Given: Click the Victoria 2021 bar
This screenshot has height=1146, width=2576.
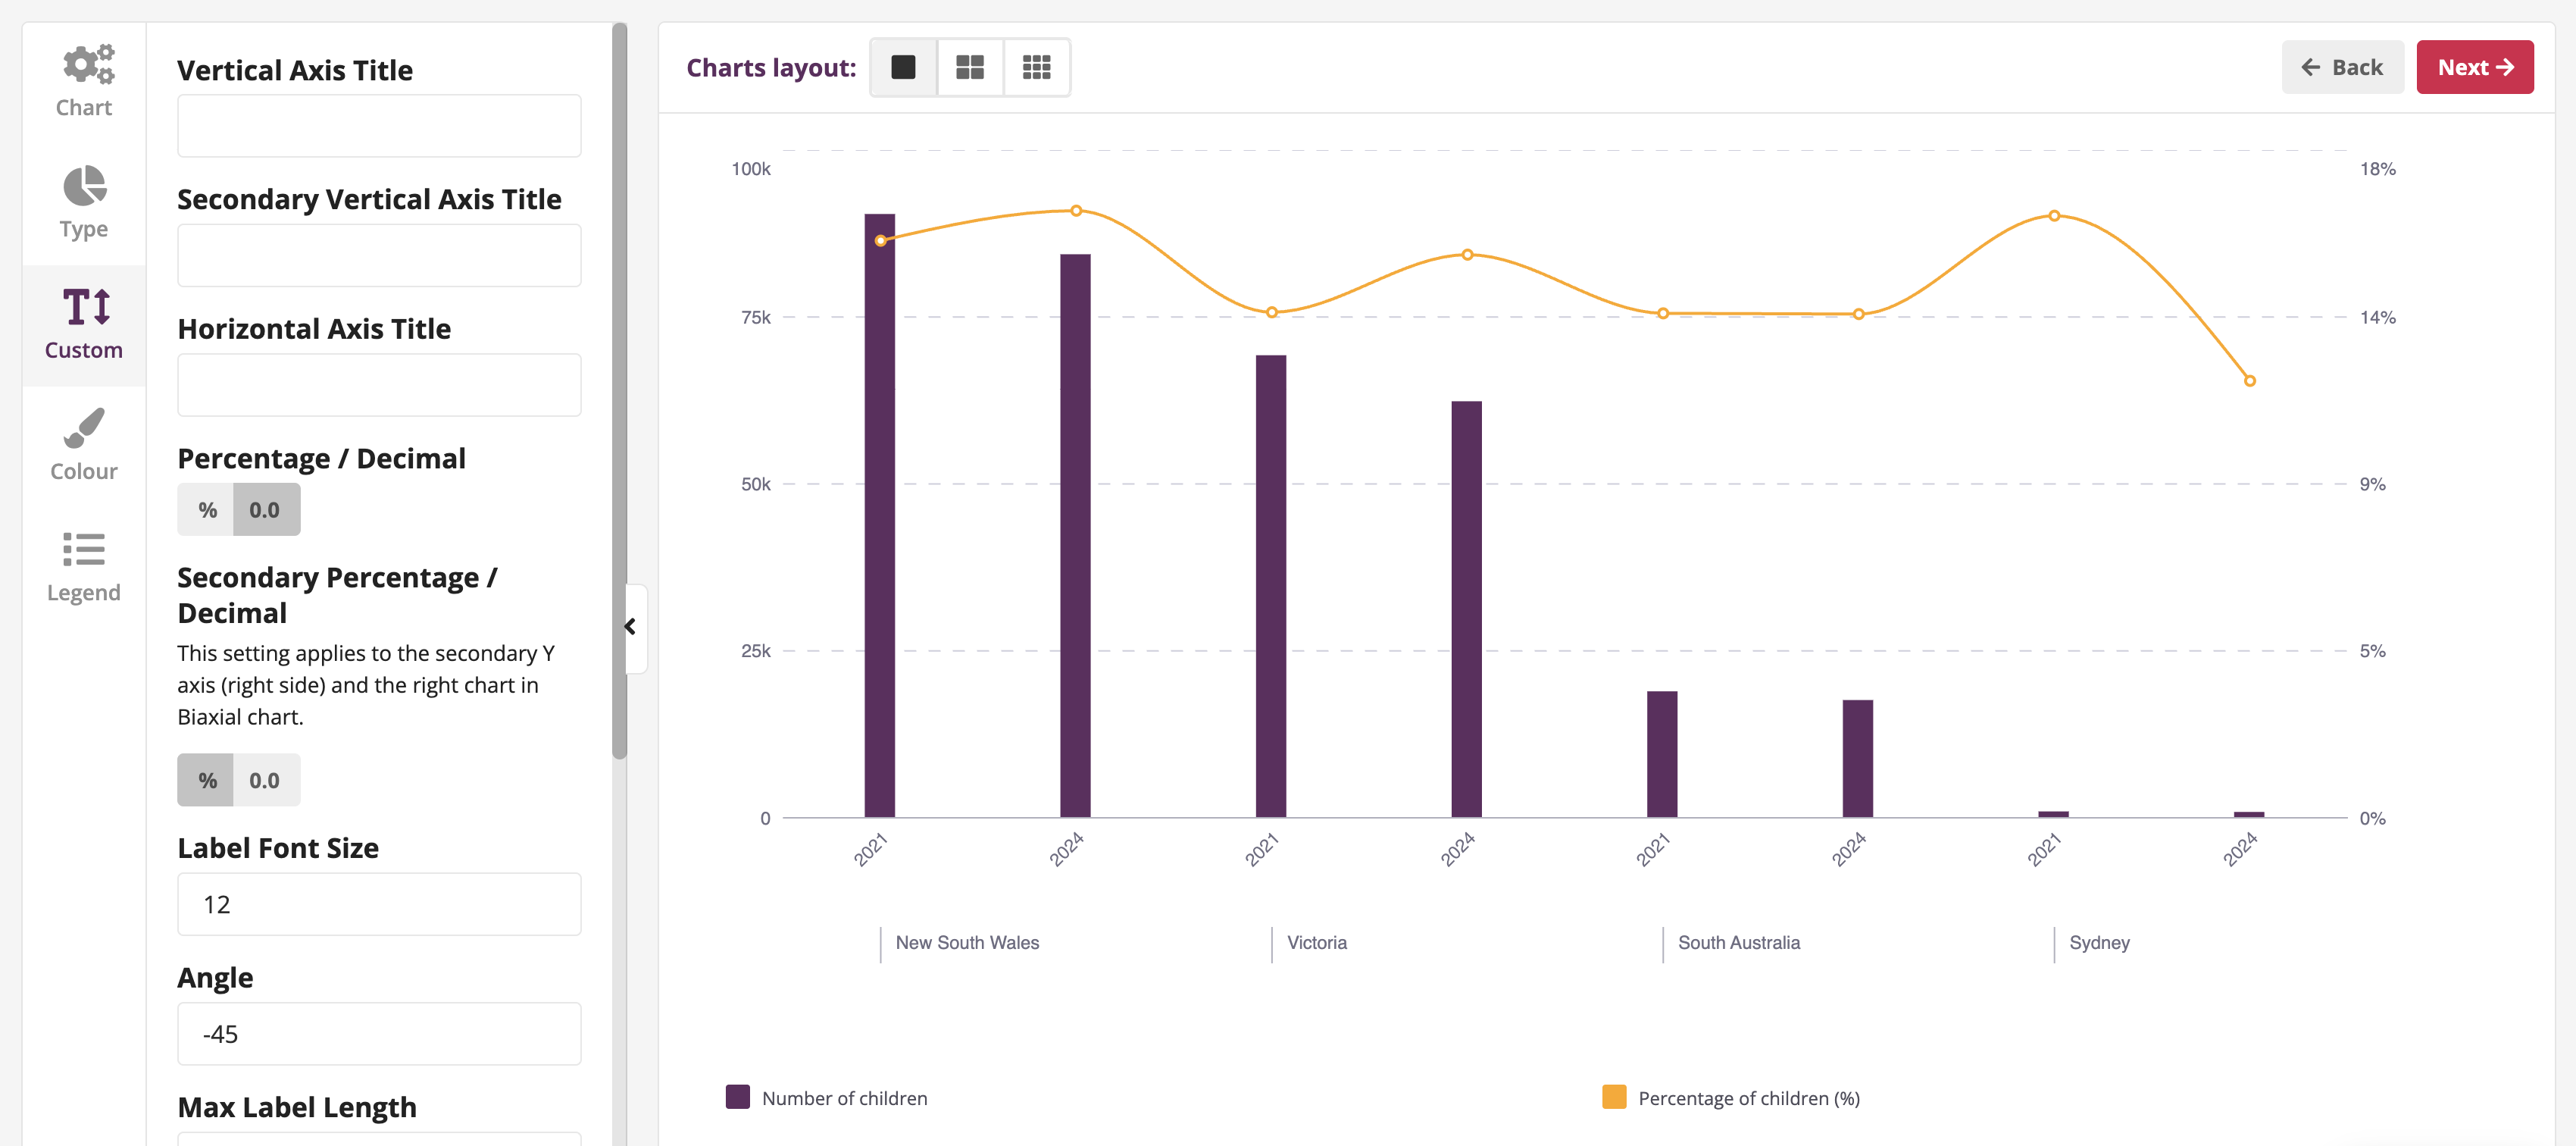Looking at the screenshot, I should coord(1271,586).
